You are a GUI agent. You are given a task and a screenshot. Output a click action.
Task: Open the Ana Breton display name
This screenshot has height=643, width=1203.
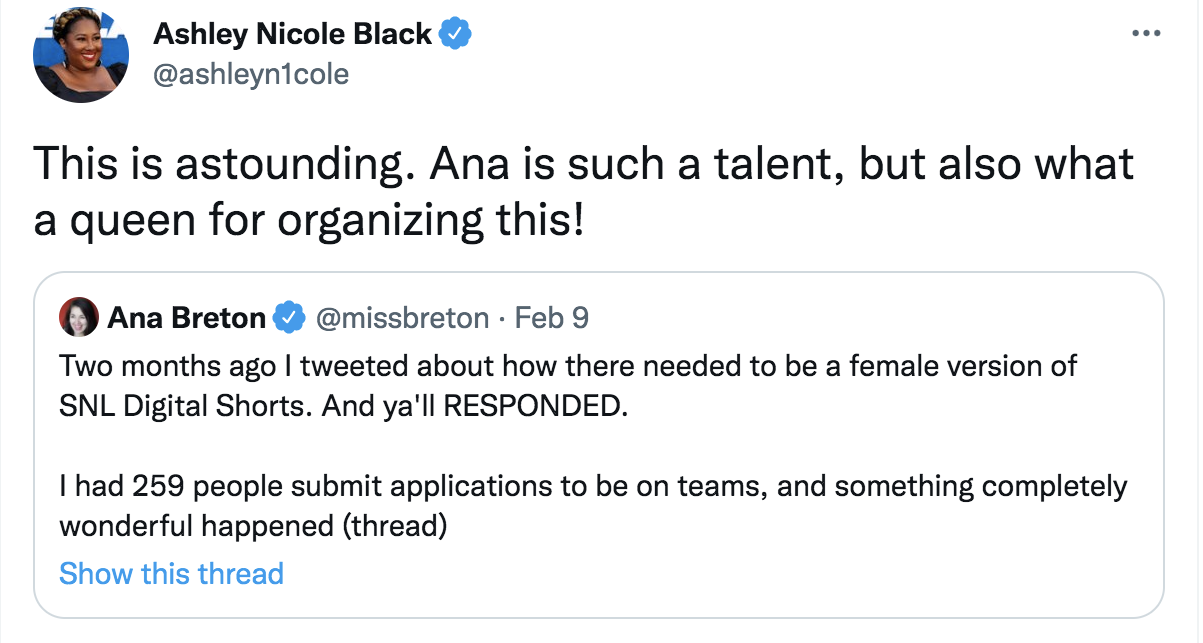coord(187,318)
